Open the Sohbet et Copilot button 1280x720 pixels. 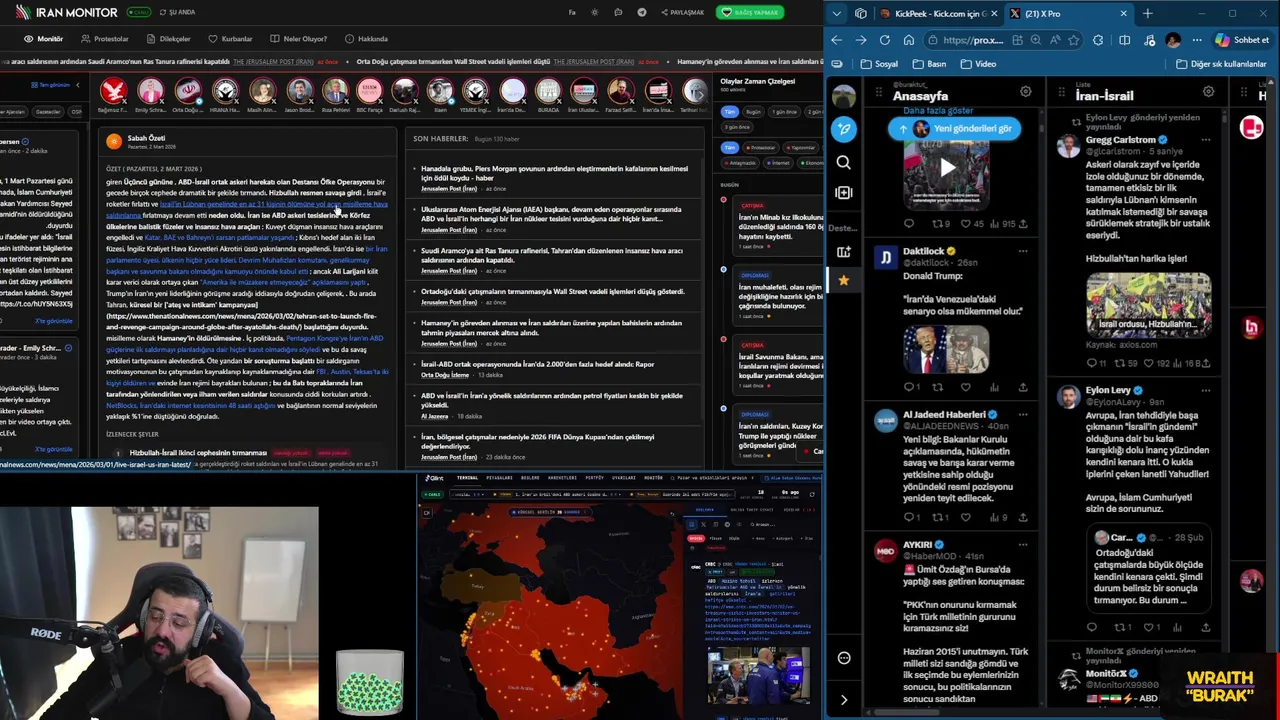[x=1242, y=40]
